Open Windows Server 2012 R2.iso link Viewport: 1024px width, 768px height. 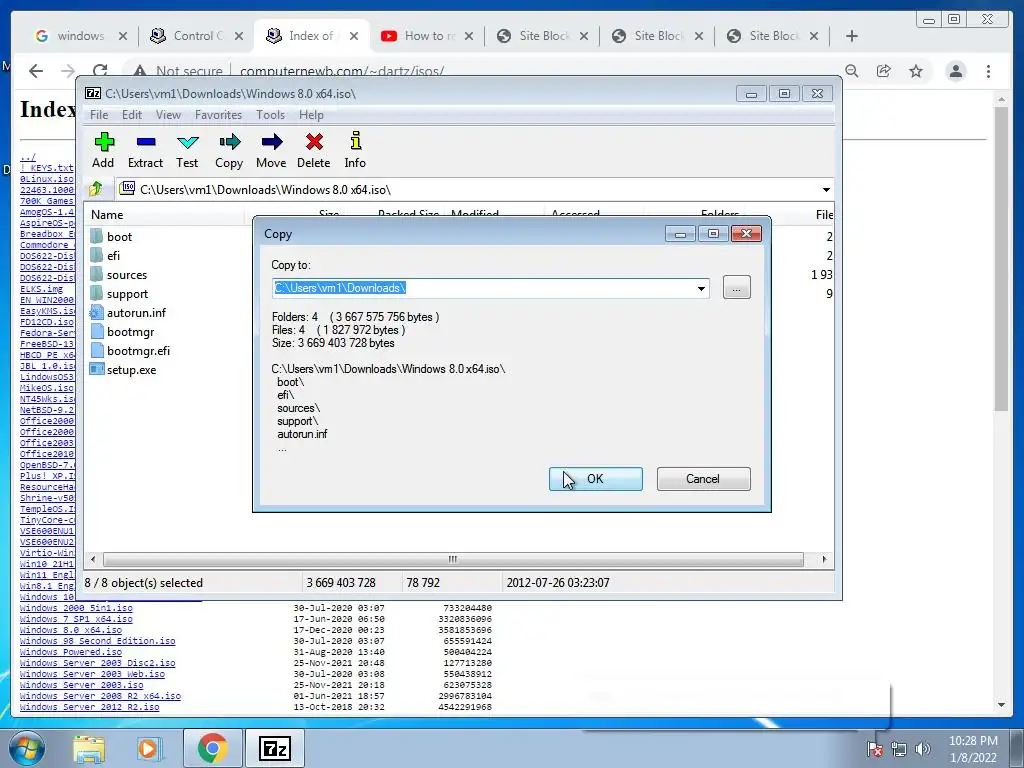click(x=89, y=707)
